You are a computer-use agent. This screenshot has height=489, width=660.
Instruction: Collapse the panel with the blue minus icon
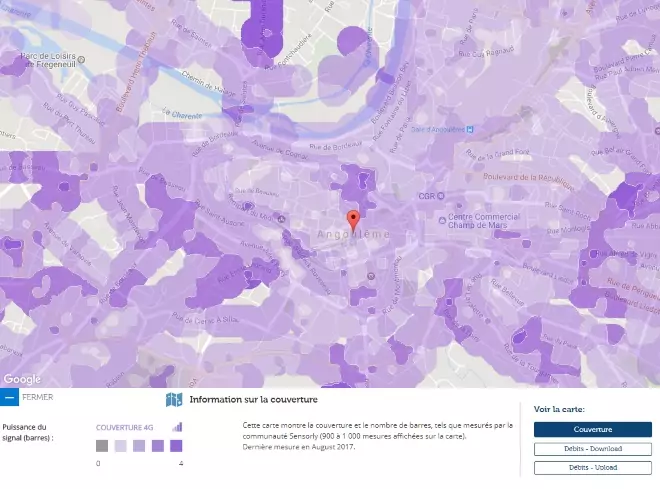tap(9, 397)
